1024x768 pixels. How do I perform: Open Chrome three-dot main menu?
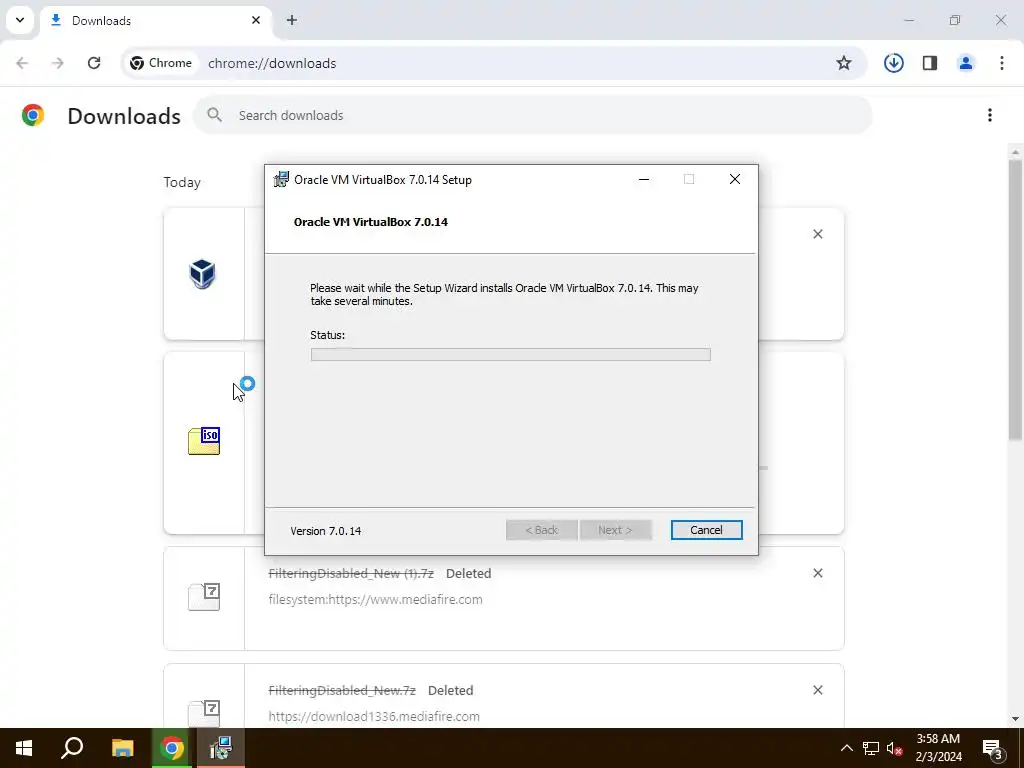coord(1002,63)
